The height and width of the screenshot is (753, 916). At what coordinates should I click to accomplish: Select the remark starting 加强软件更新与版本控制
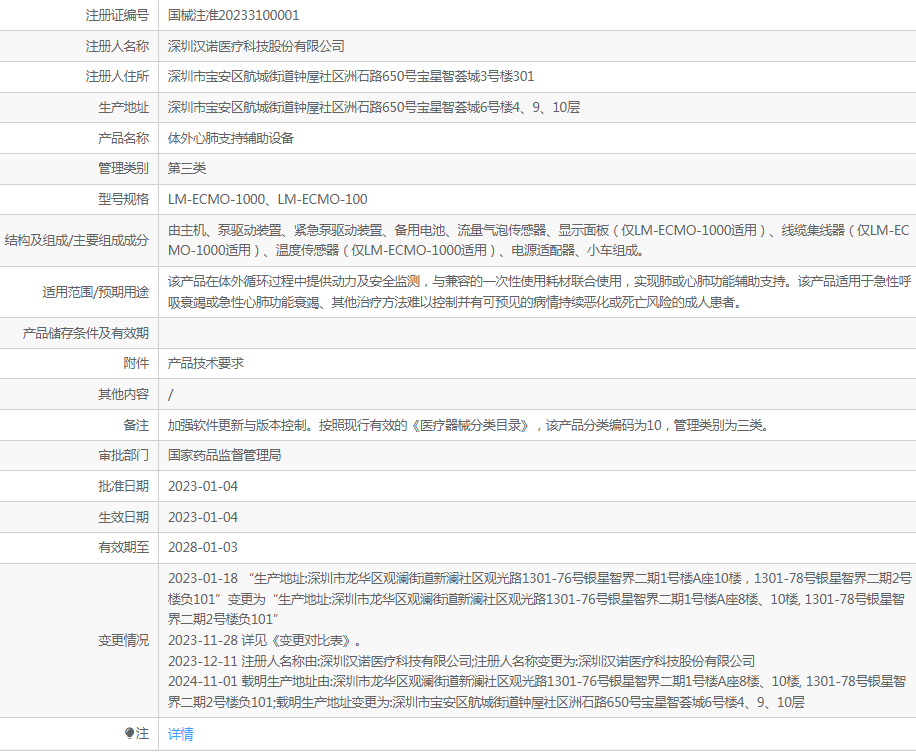tap(469, 425)
